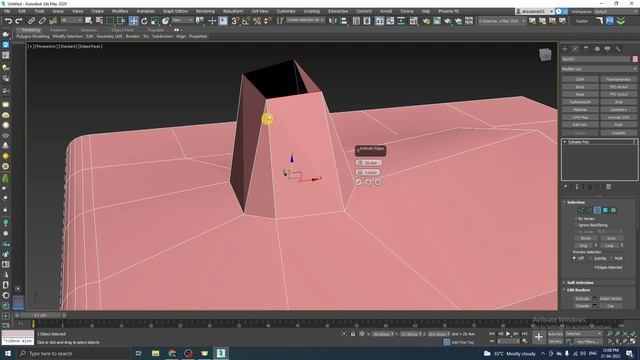This screenshot has height=360, width=640.
Task: Open the selection filter dropdown
Action: [x=71, y=20]
